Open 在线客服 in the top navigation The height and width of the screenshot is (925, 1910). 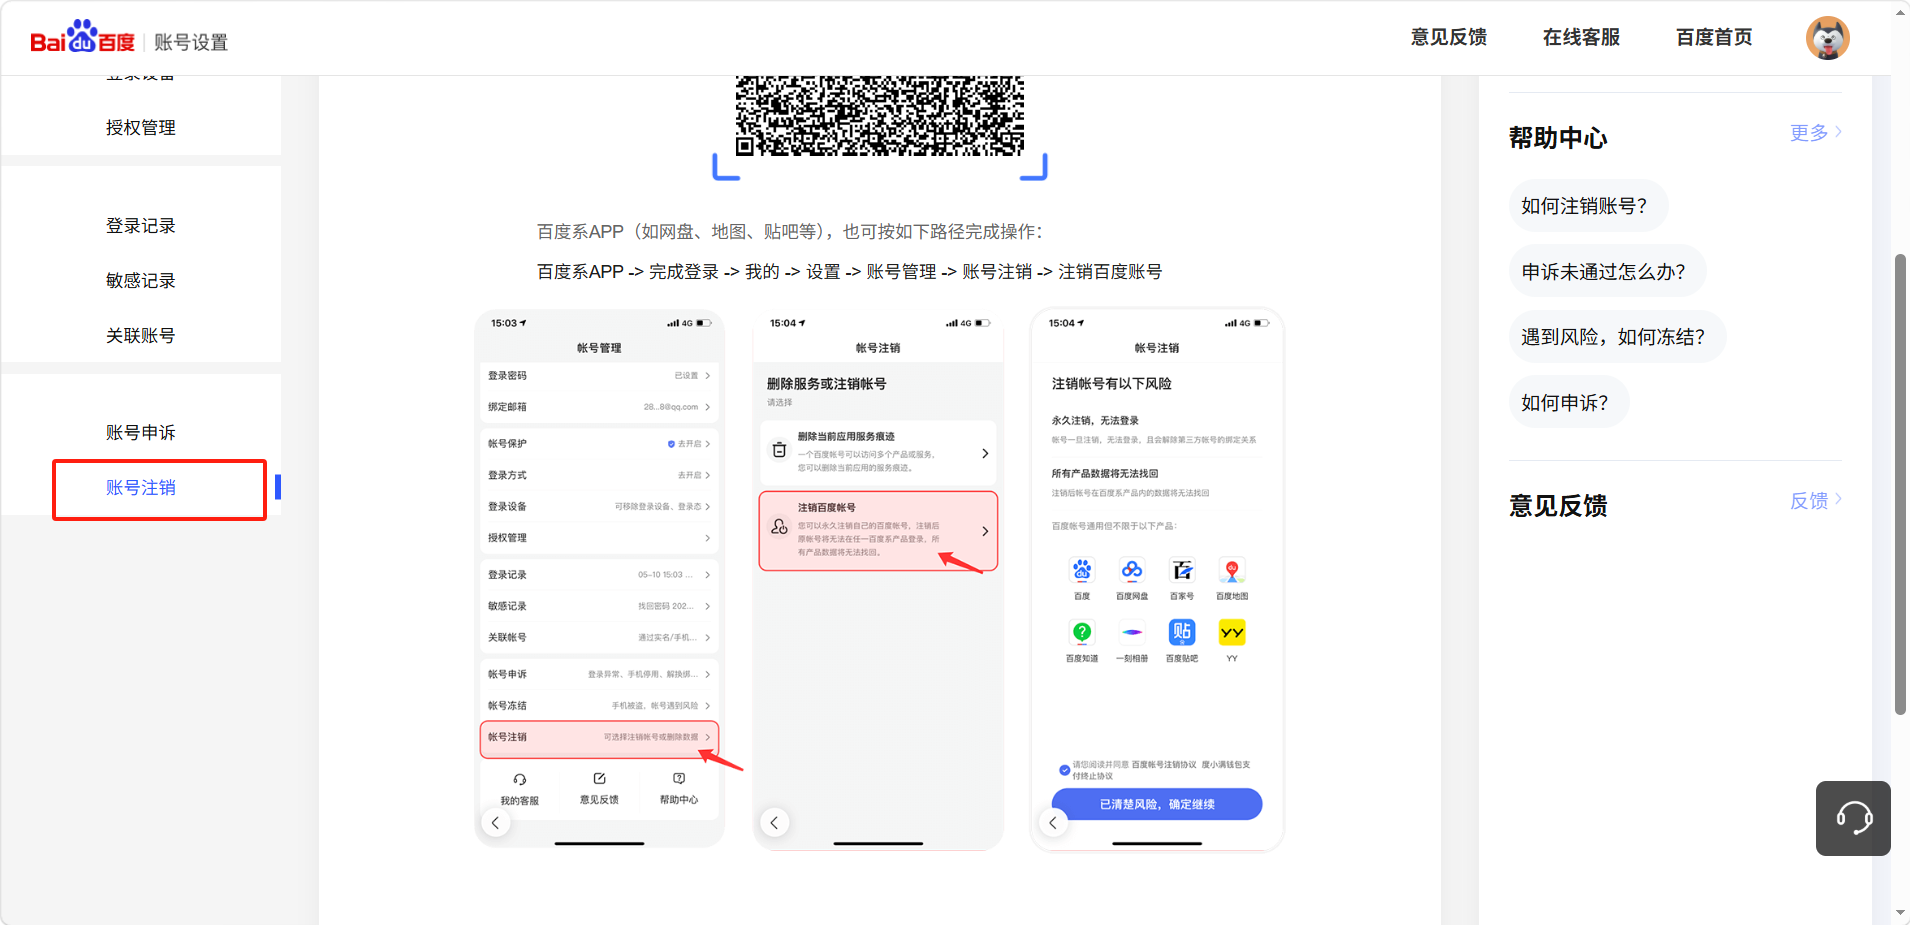point(1581,37)
